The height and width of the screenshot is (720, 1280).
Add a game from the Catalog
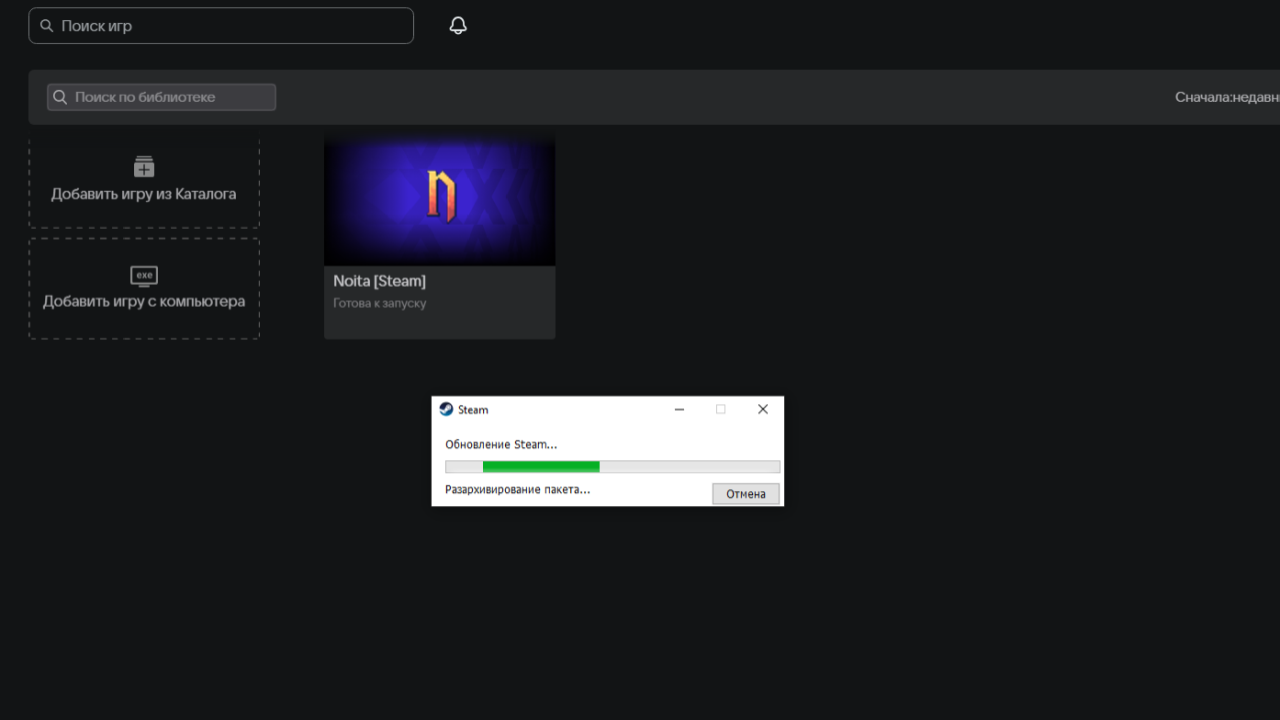point(144,180)
